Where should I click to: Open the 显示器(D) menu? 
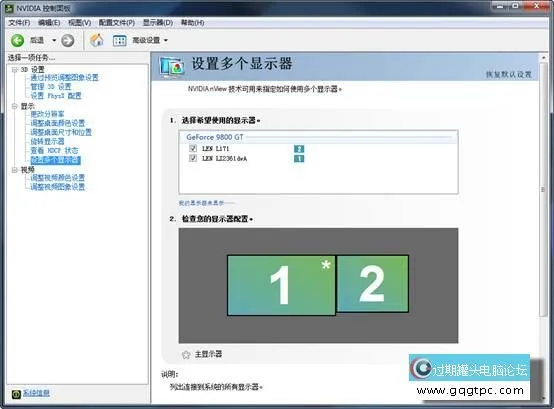tap(158, 23)
